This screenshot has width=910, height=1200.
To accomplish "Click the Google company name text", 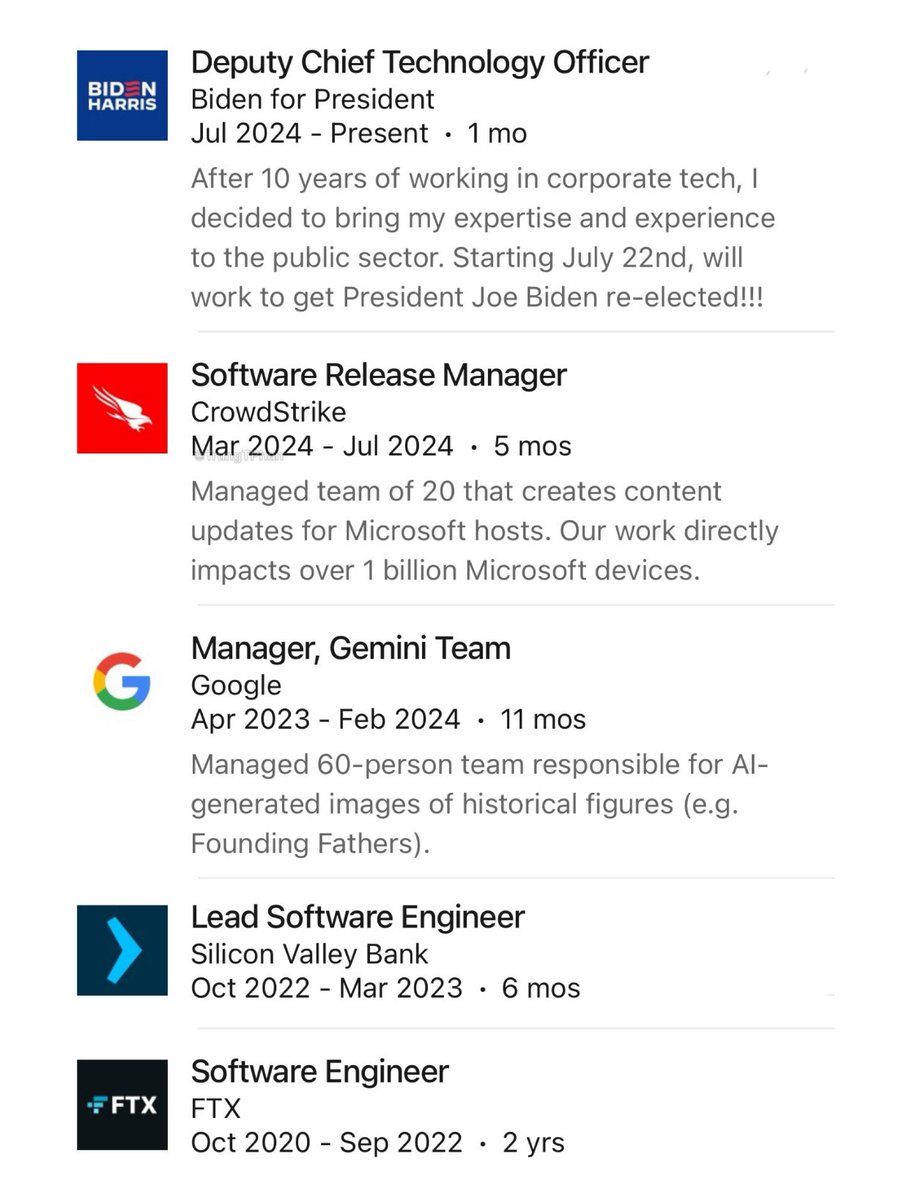I will point(236,686).
